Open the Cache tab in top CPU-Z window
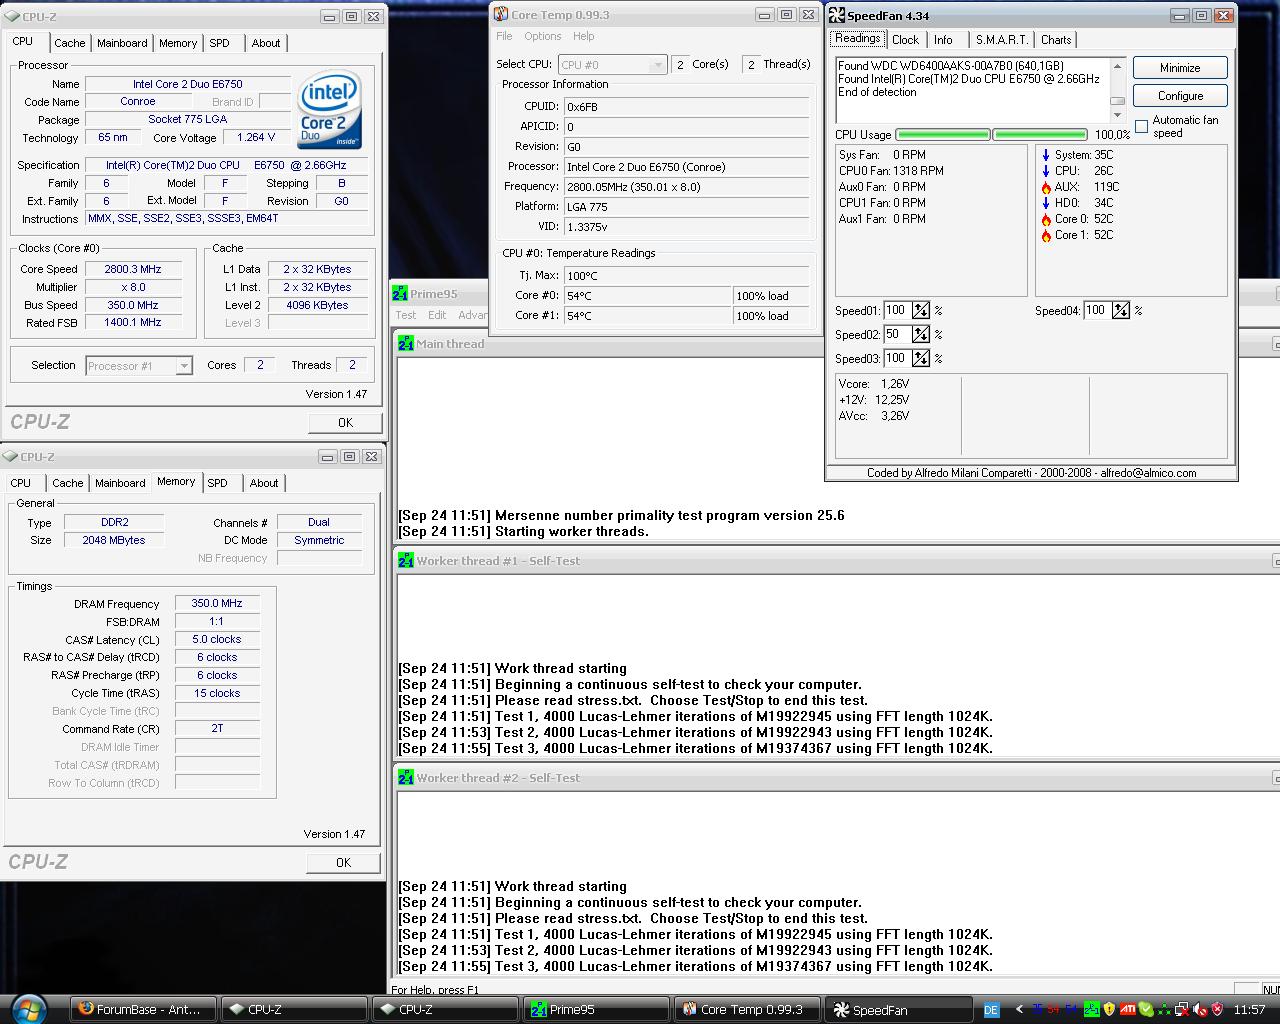This screenshot has height=1024, width=1280. (x=70, y=43)
